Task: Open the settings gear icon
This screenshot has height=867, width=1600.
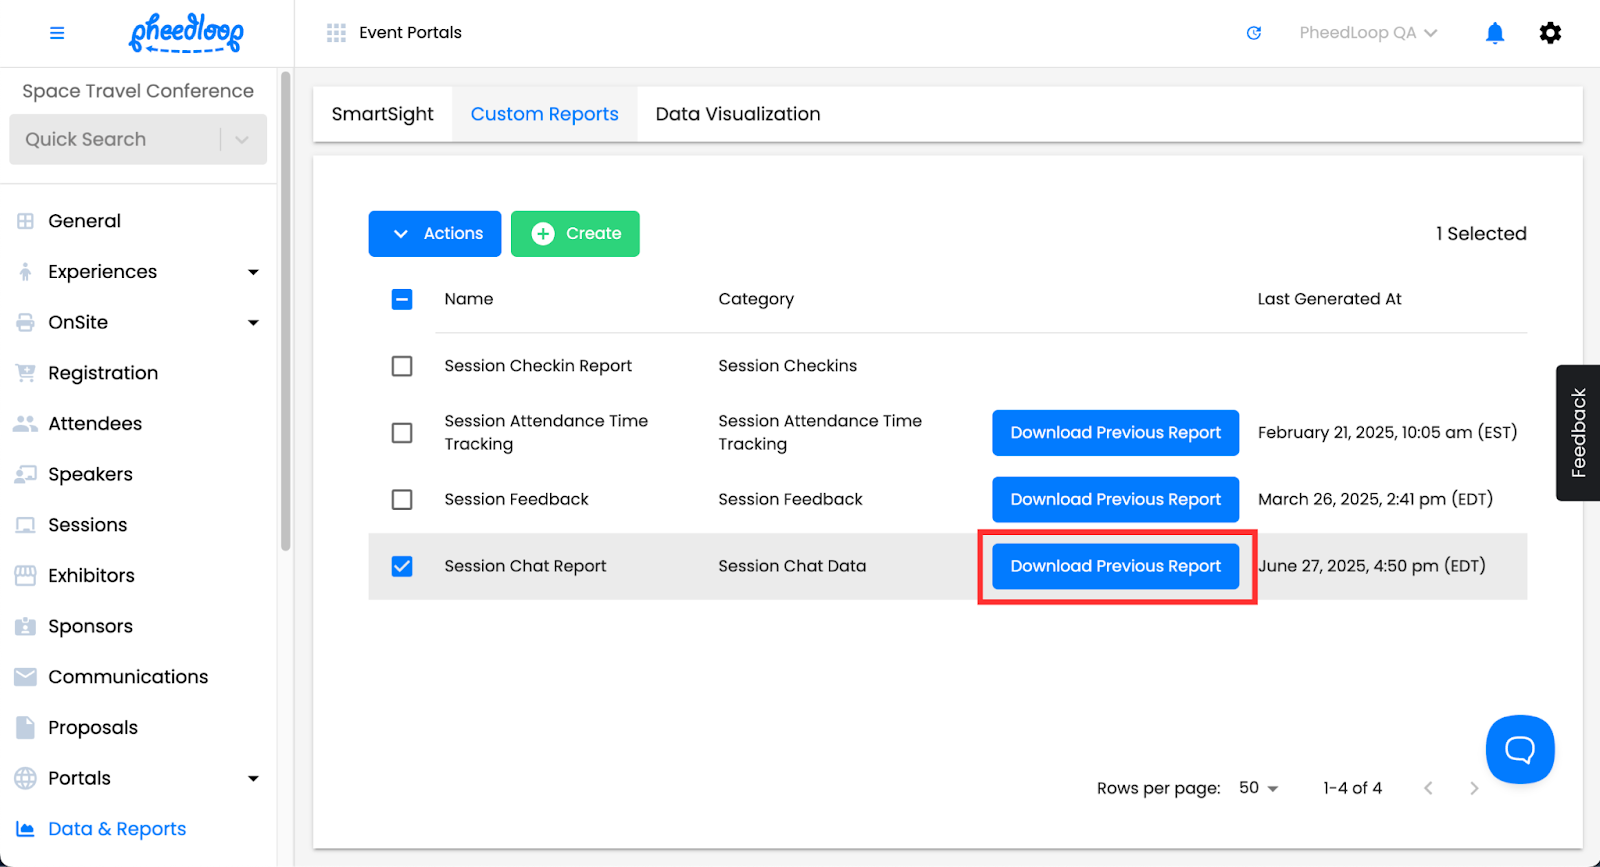Action: click(1550, 33)
